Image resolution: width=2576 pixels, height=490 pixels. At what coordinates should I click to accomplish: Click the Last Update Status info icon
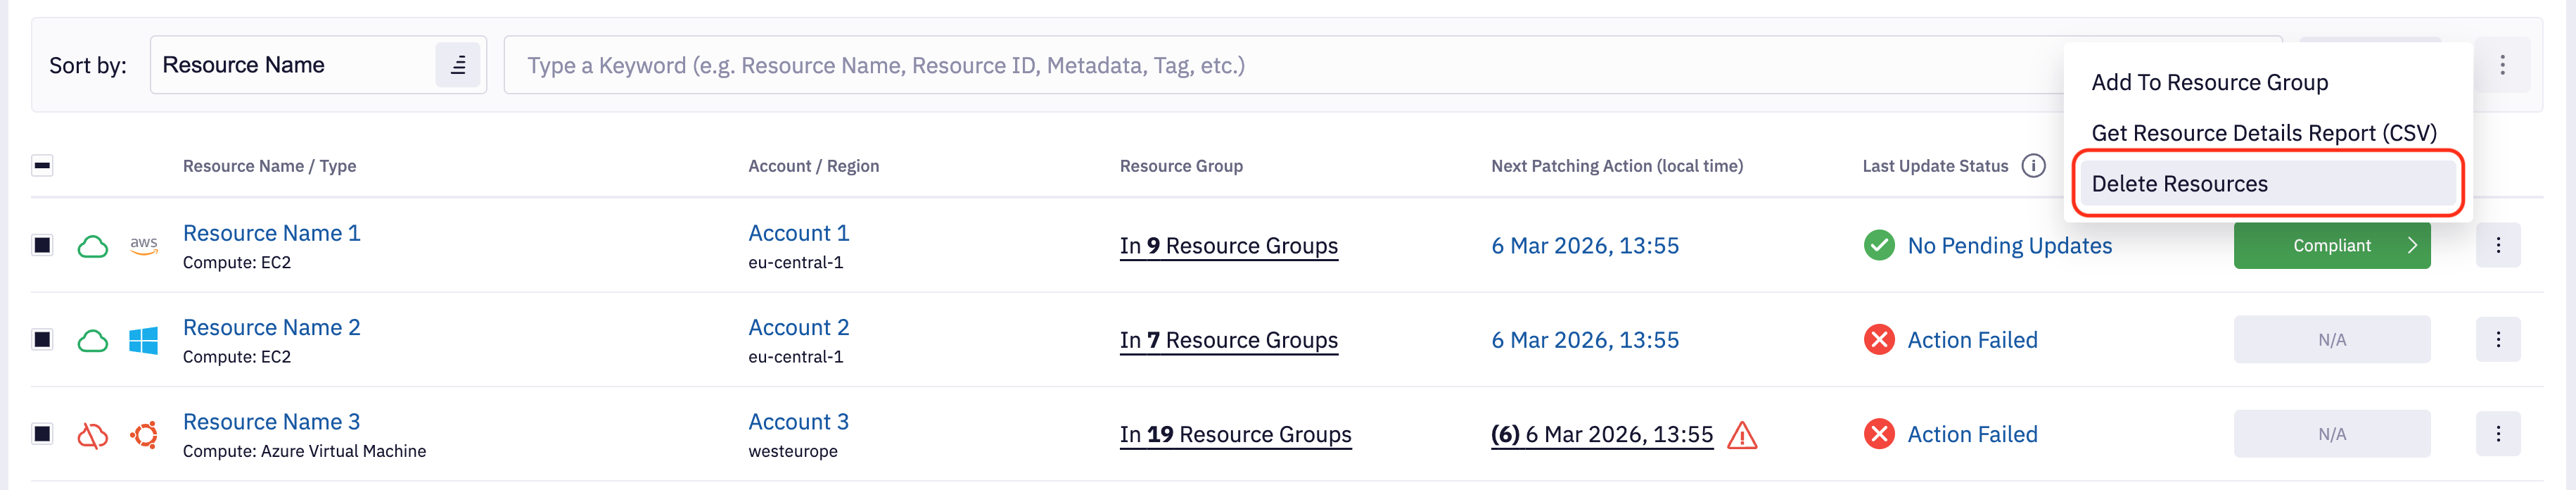coord(2033,166)
